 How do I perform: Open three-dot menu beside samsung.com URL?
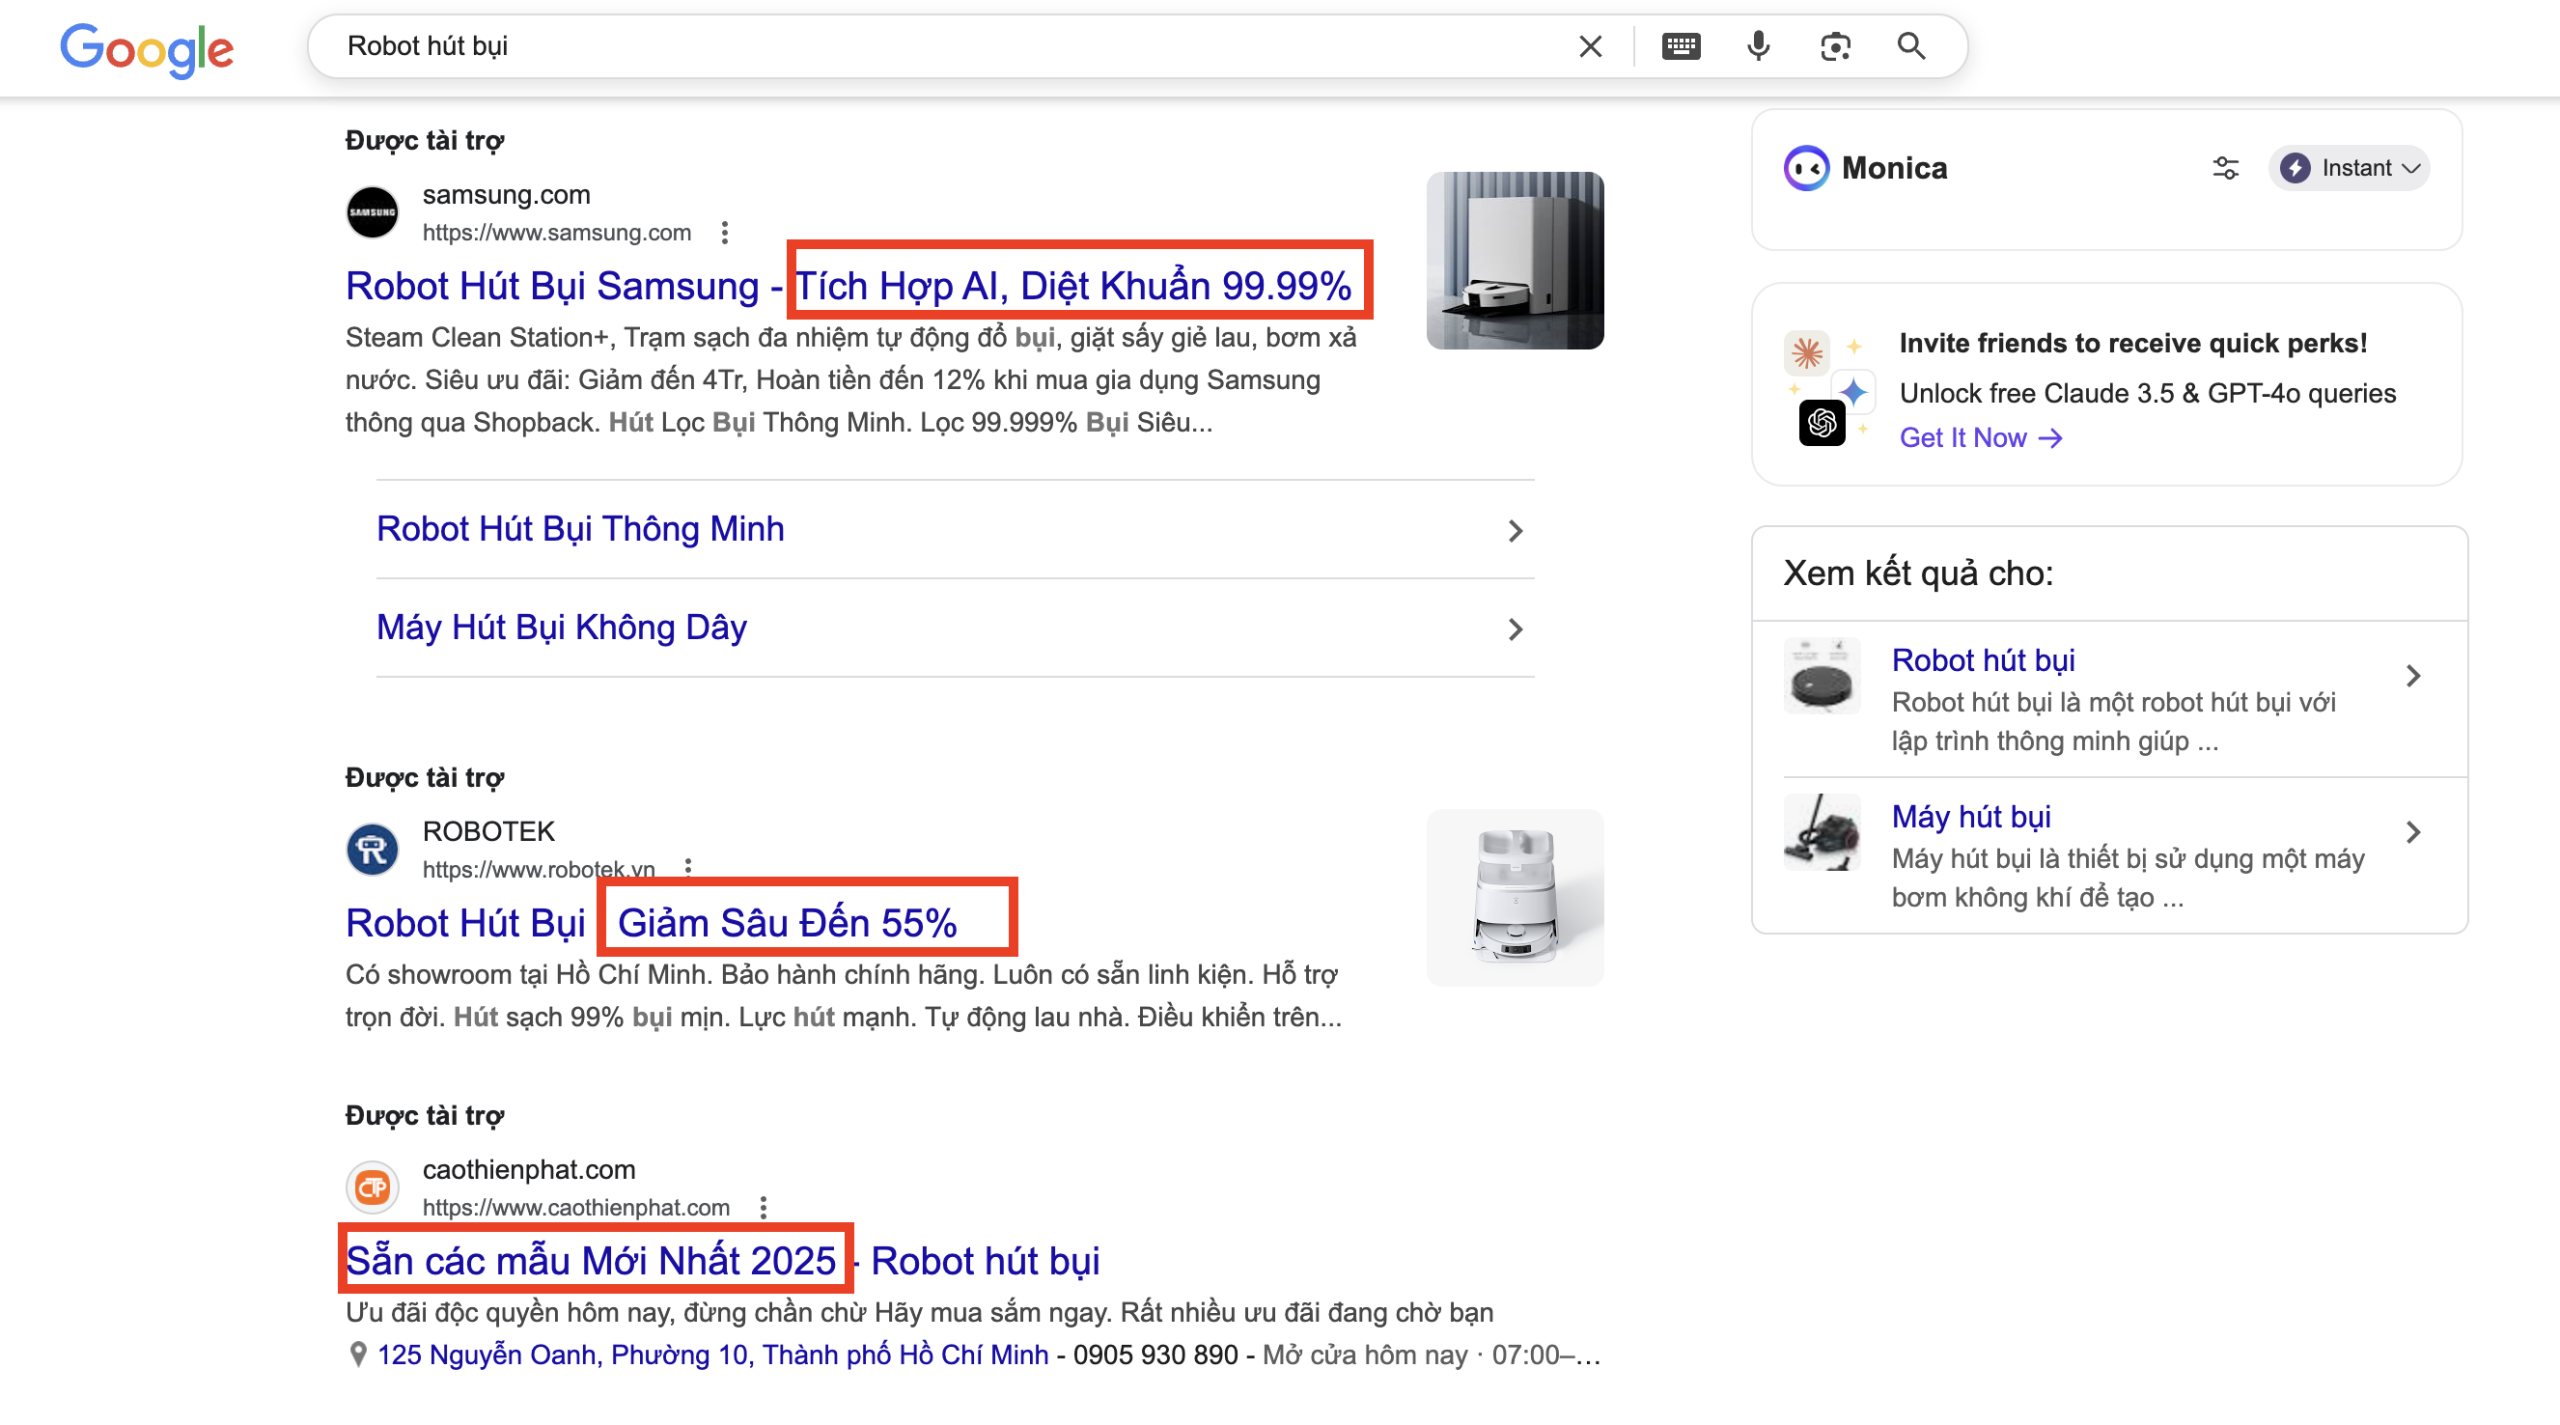click(x=725, y=233)
